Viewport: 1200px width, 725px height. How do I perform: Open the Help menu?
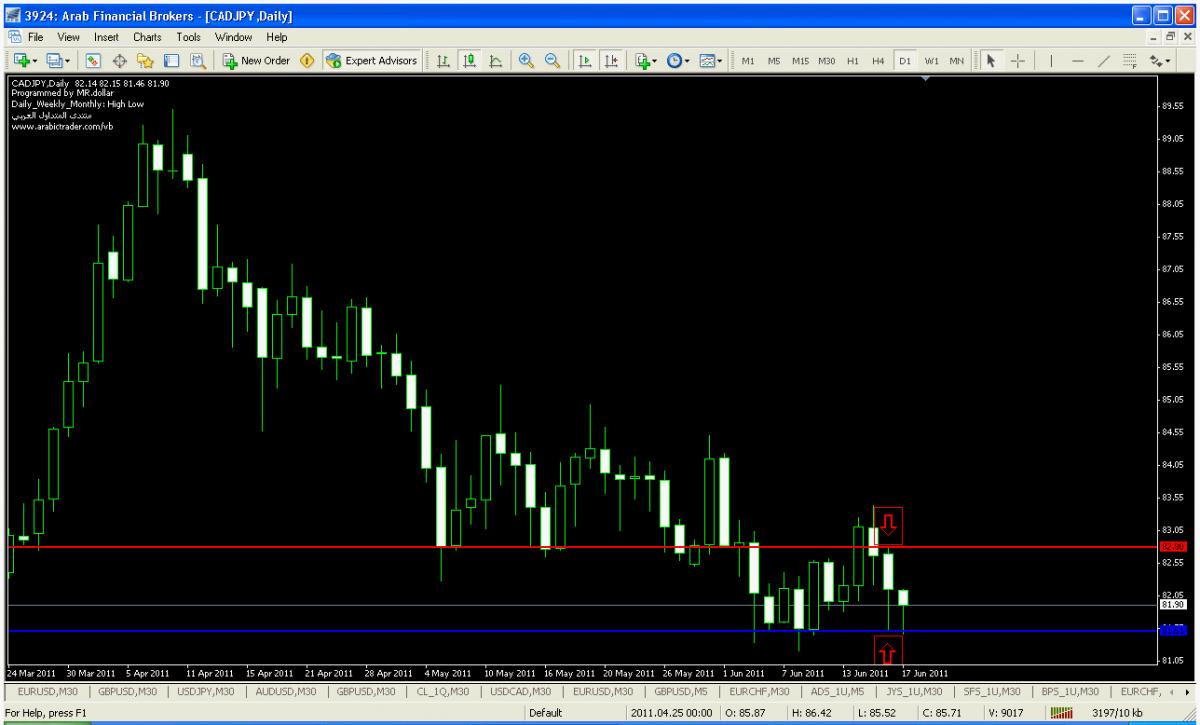(276, 37)
